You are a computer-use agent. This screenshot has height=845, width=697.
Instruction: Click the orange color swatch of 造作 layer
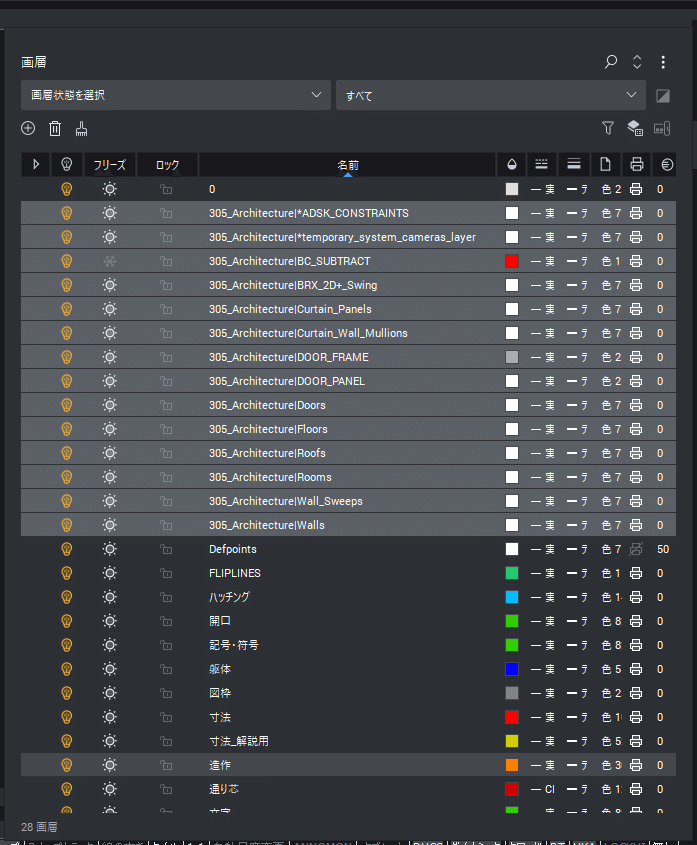(x=512, y=765)
